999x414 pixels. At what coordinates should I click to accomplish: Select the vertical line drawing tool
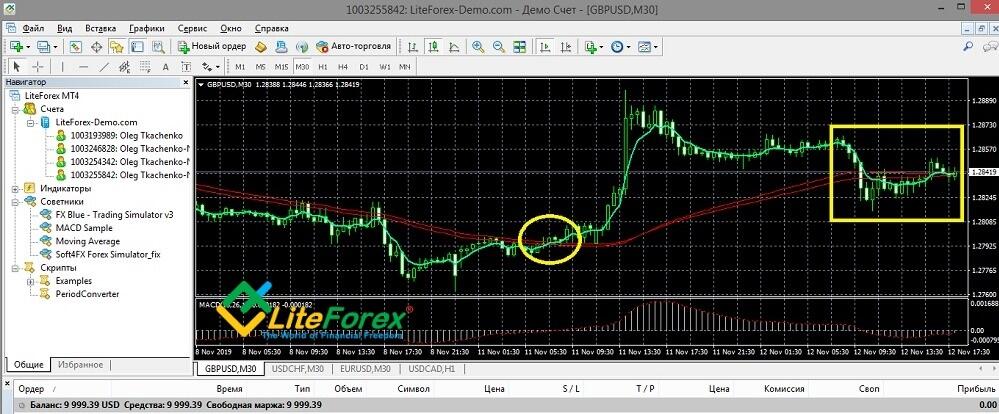tap(62, 66)
